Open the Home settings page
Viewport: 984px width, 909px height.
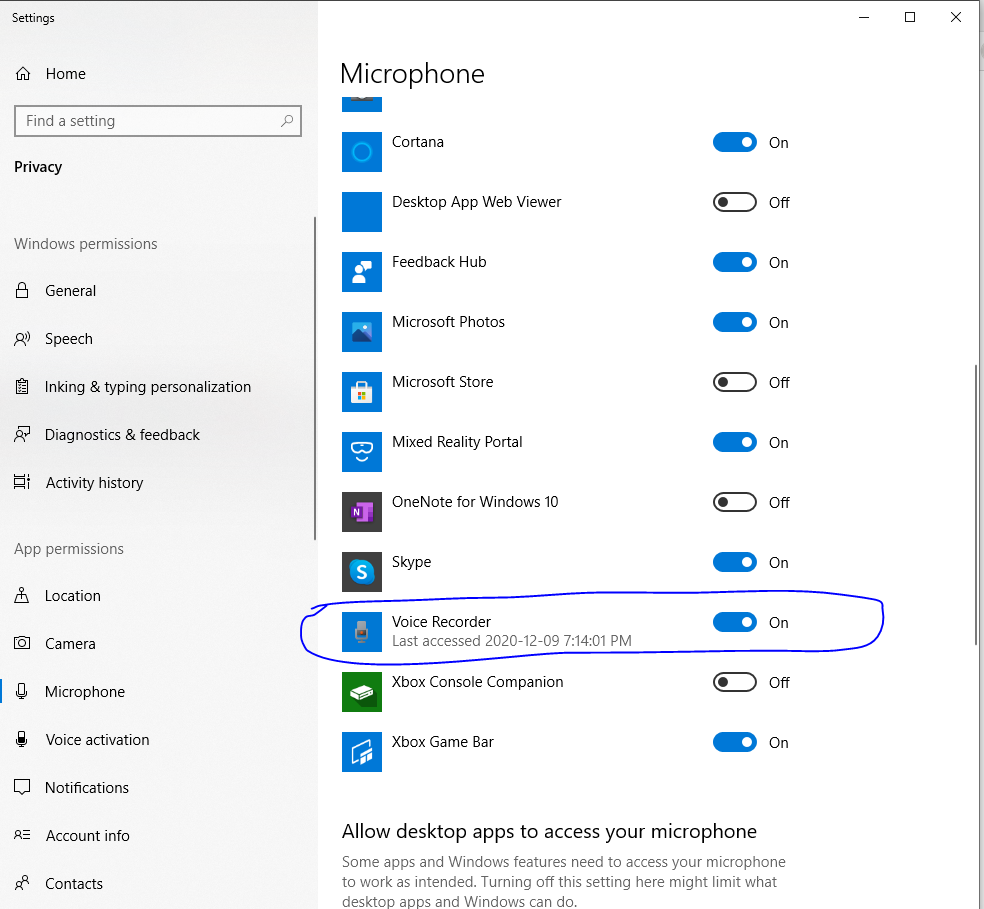pyautogui.click(x=65, y=74)
